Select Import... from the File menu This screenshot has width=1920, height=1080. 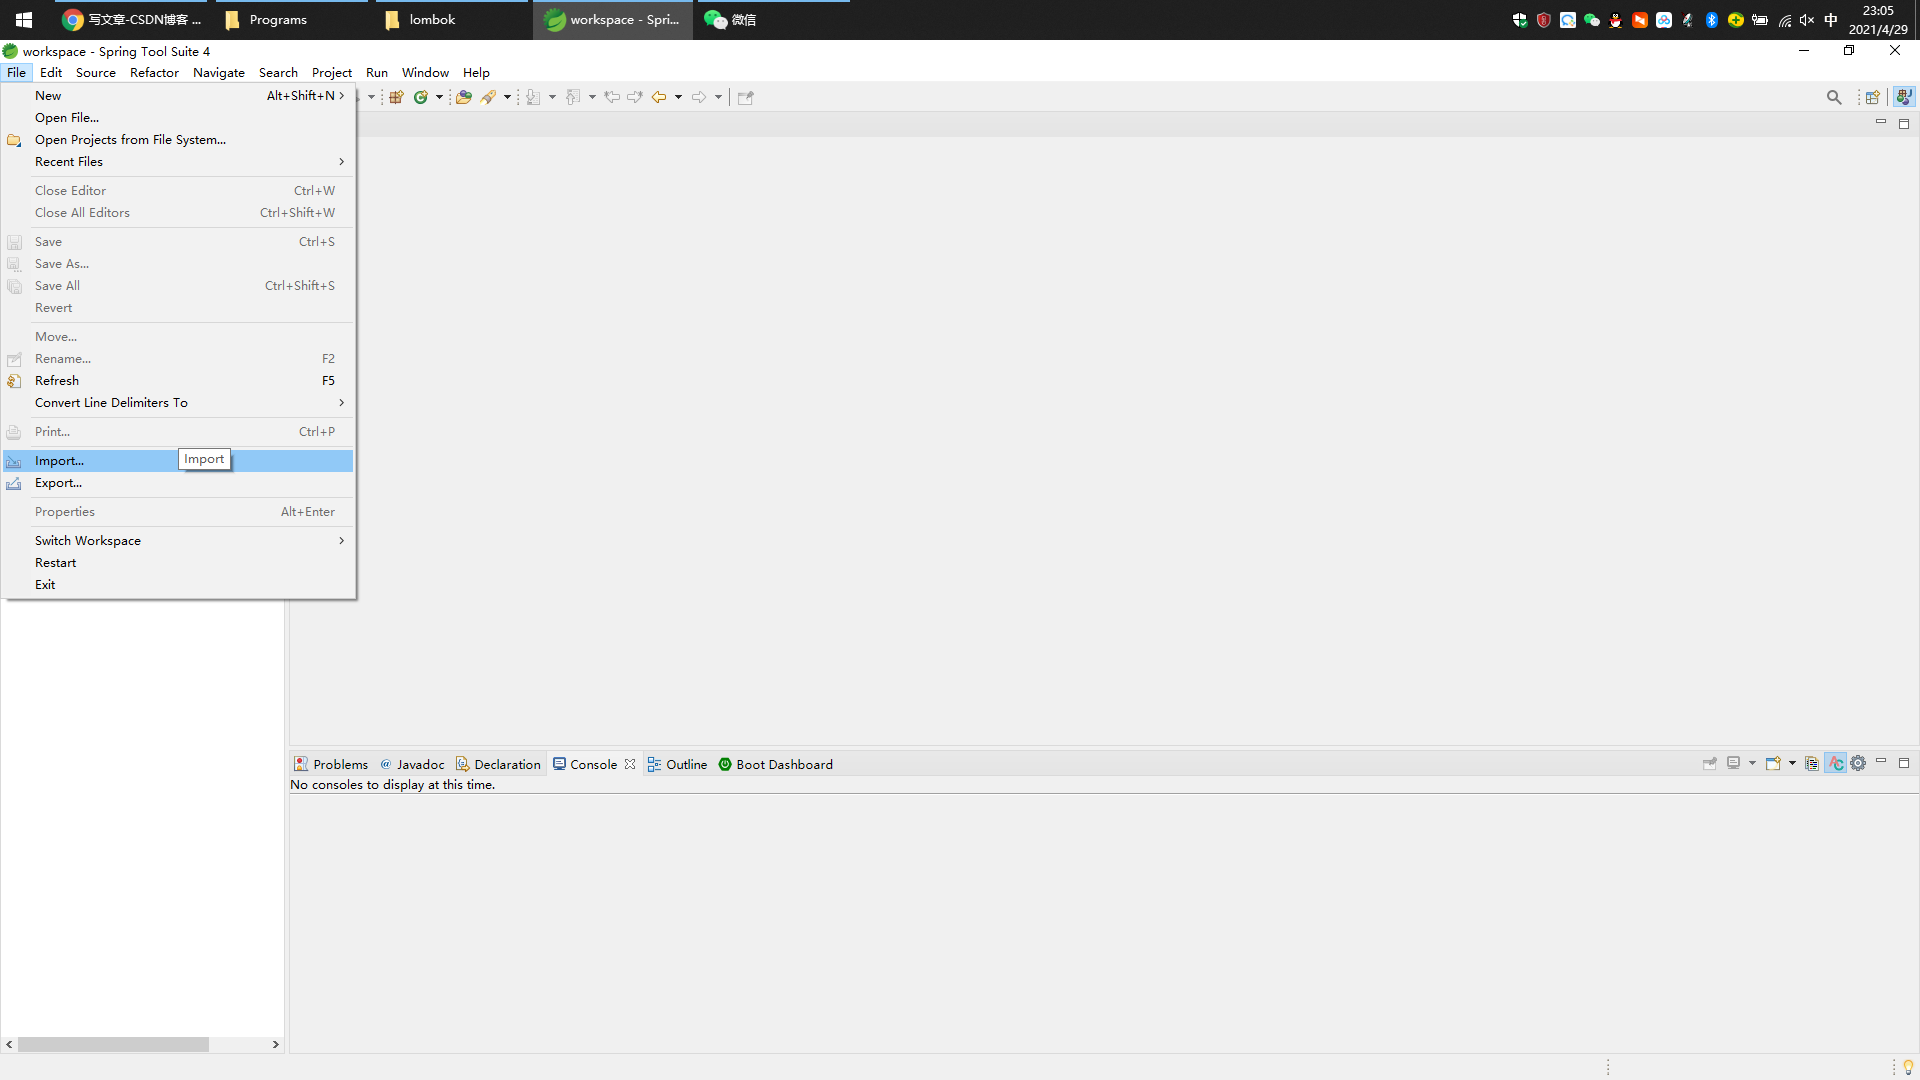click(59, 460)
